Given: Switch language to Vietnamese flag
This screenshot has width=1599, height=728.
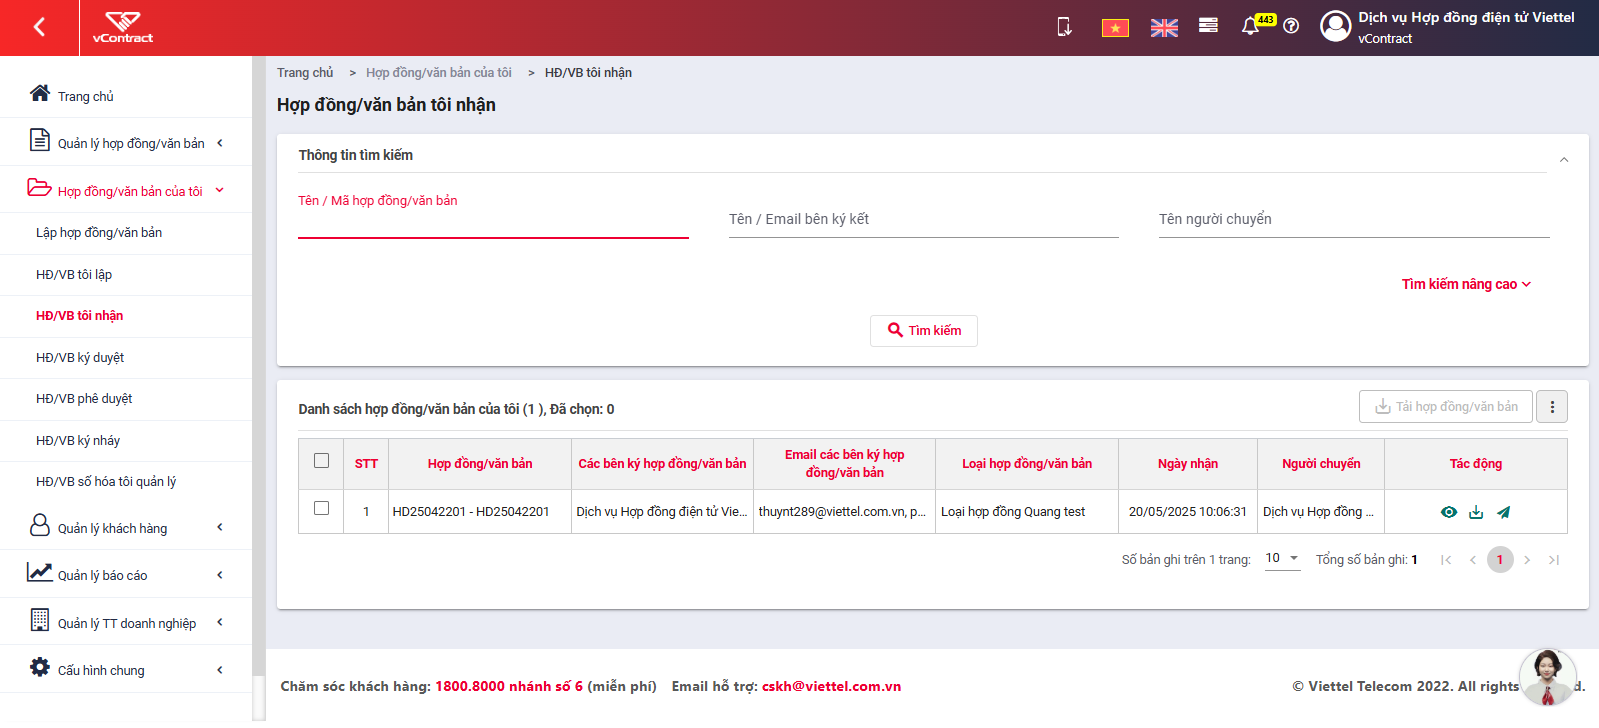Looking at the screenshot, I should pos(1115,28).
